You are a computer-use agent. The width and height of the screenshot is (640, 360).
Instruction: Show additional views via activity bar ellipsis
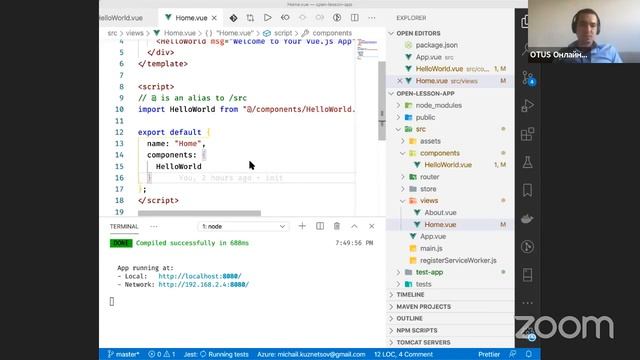click(527, 303)
